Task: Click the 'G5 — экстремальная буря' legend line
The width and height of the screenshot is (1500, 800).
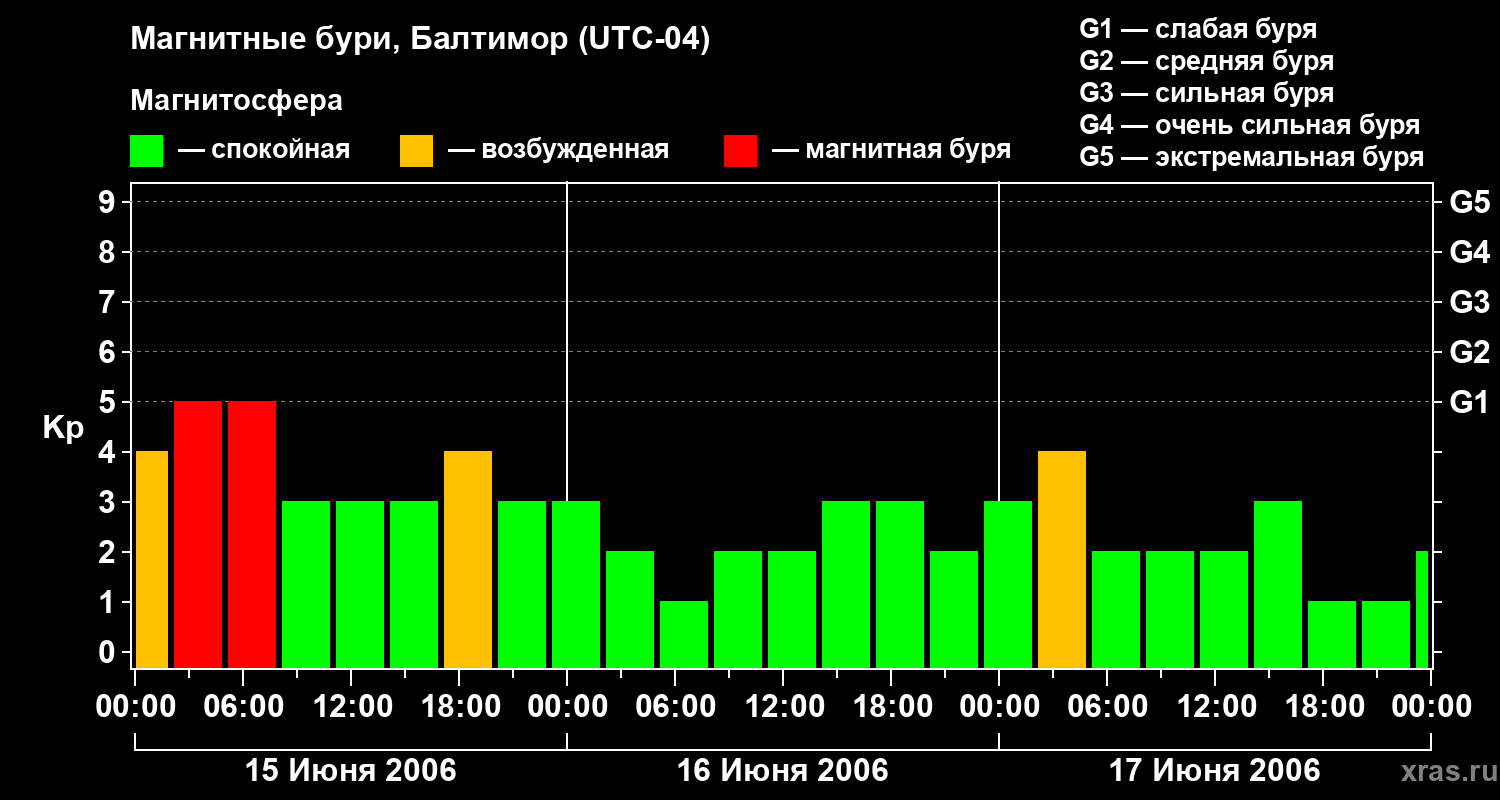Action: pyautogui.click(x=1252, y=157)
